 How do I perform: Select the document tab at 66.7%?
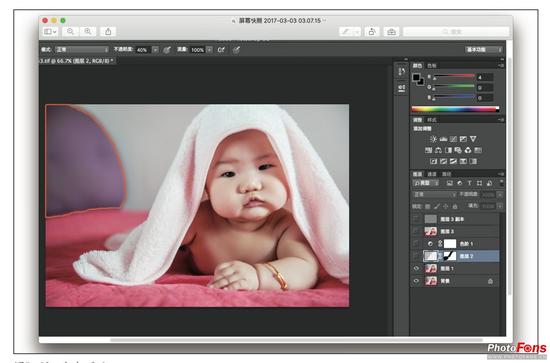click(x=77, y=61)
